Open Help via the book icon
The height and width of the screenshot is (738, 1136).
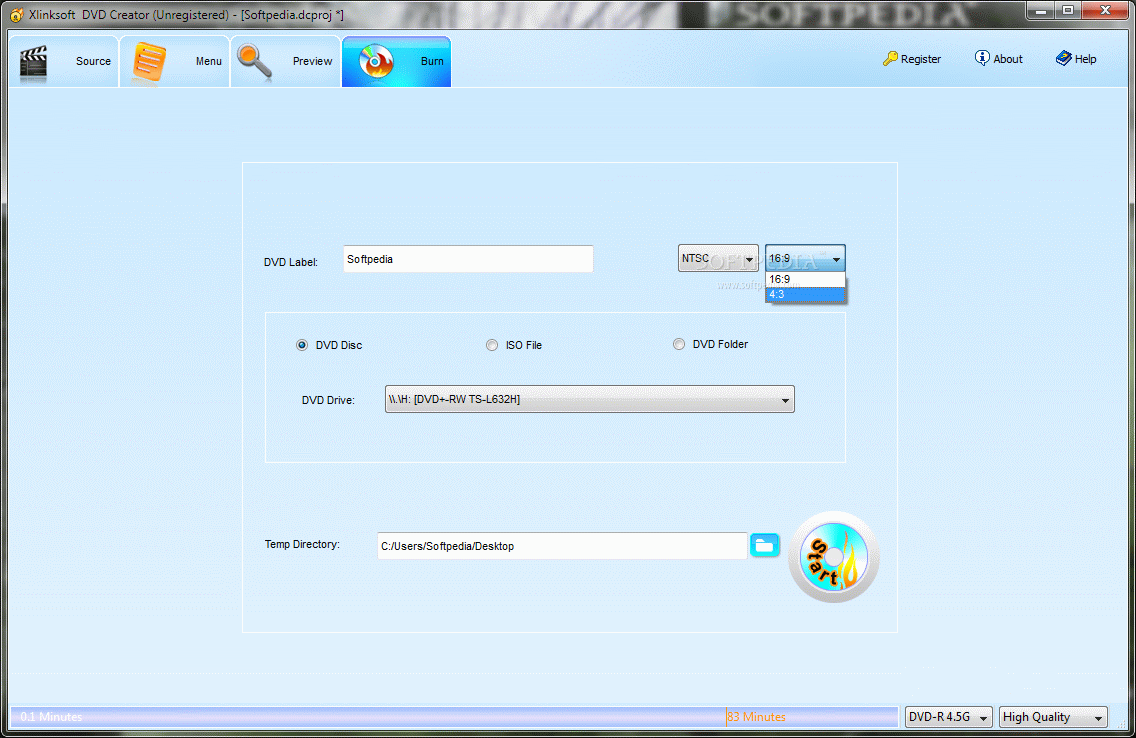[x=1064, y=58]
